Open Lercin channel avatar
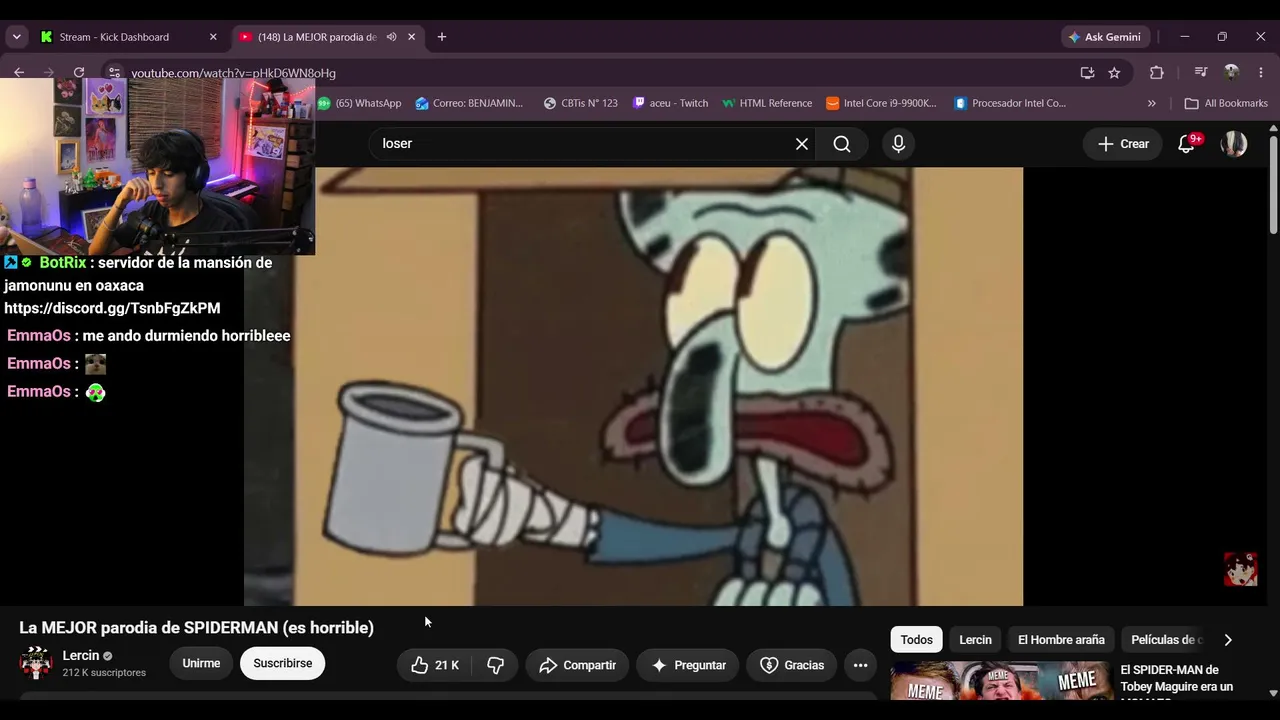This screenshot has height=720, width=1280. click(36, 663)
